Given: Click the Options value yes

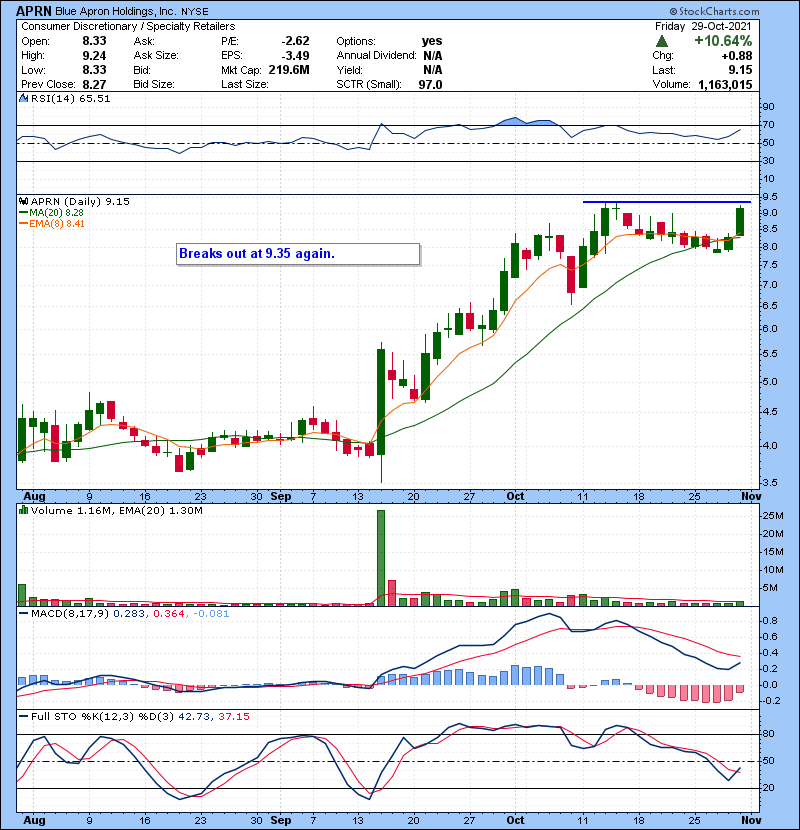Looking at the screenshot, I should pos(432,41).
